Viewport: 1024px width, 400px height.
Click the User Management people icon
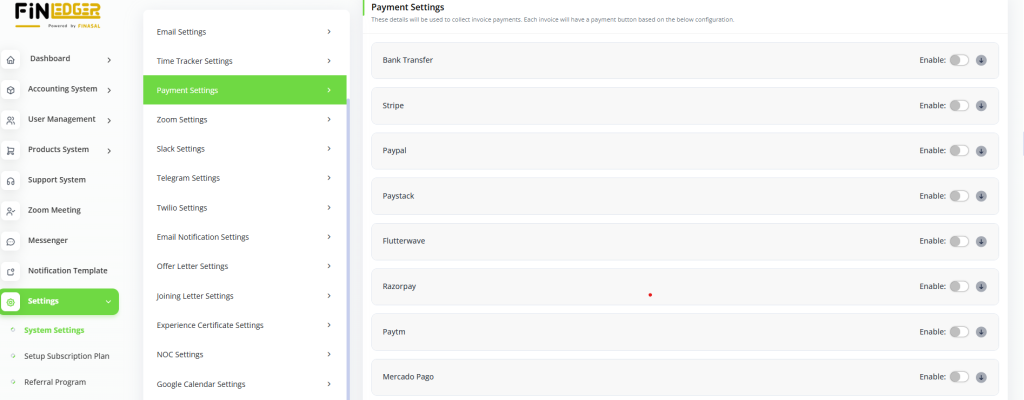[x=11, y=120]
